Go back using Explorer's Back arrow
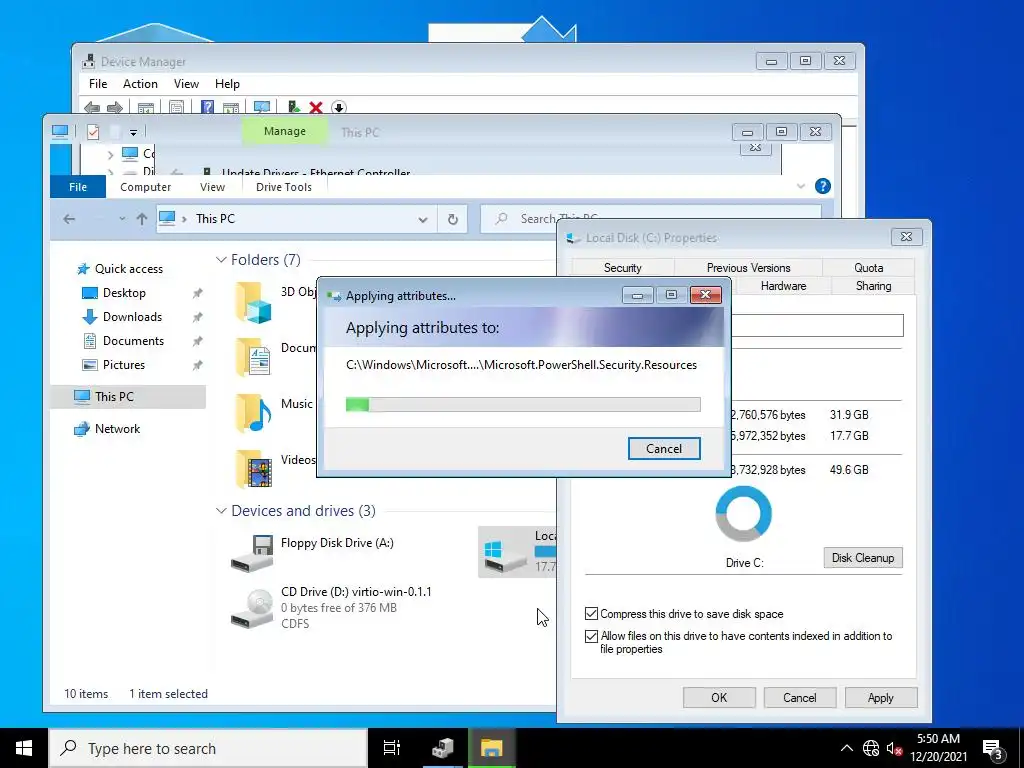The image size is (1024, 768). click(69, 219)
